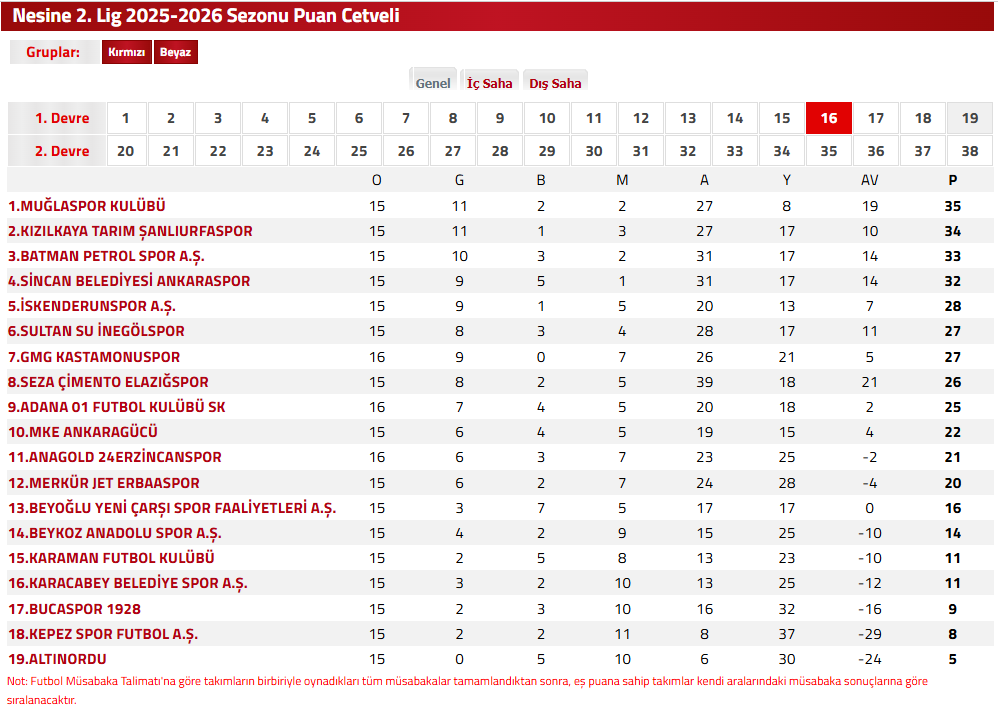Pick week 27 in the second half
This screenshot has height=715, width=998.
tap(453, 151)
